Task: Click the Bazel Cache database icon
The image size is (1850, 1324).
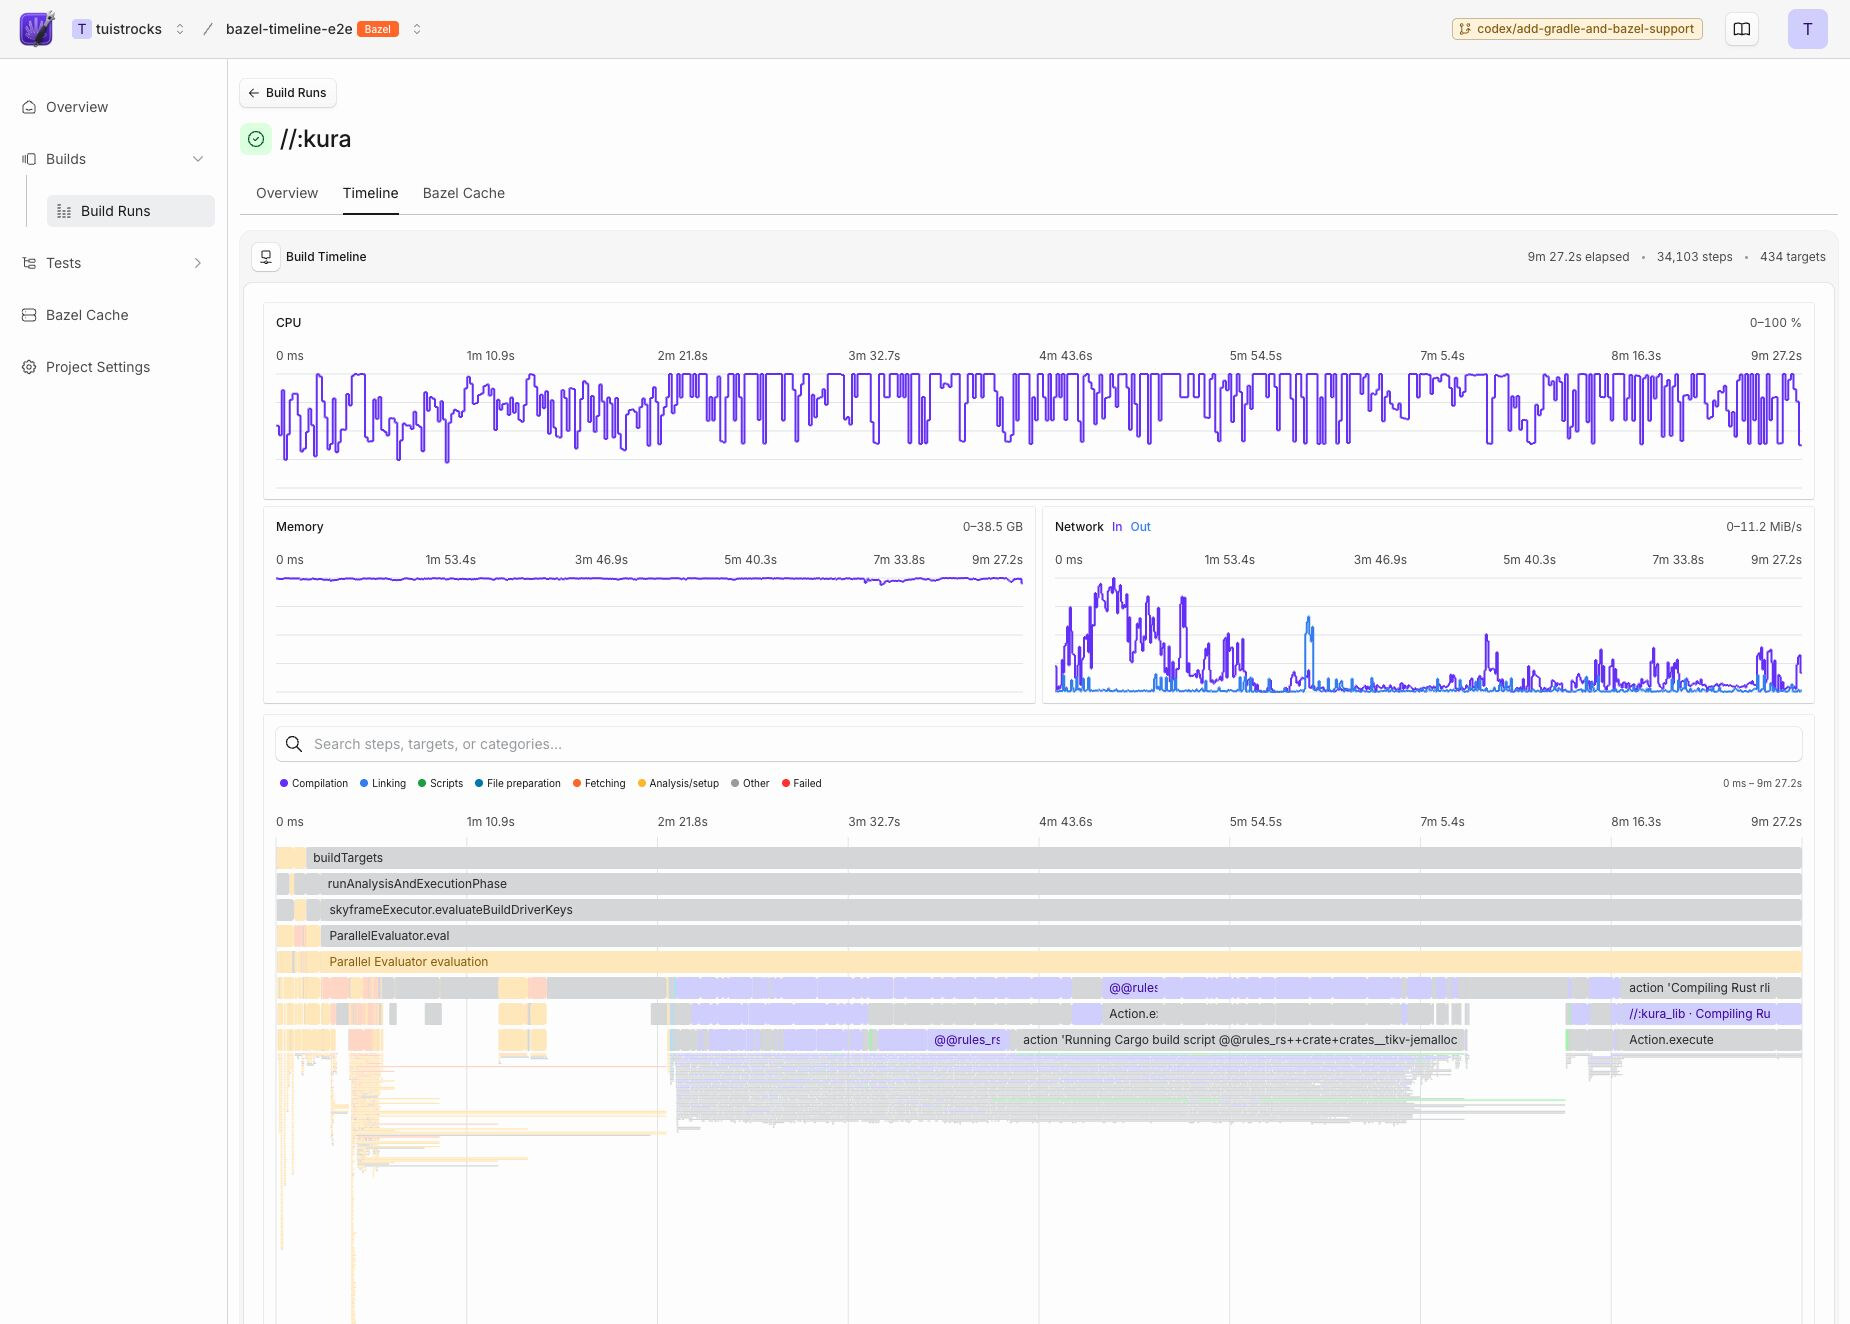Action: [x=29, y=315]
